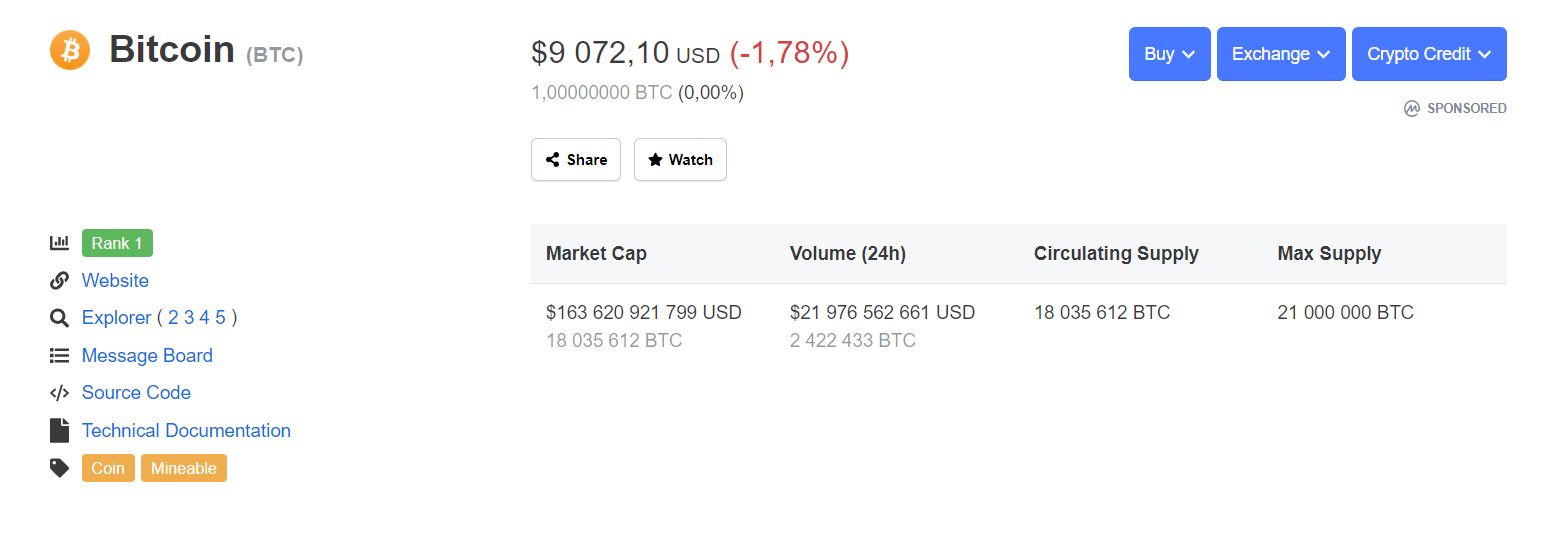The width and height of the screenshot is (1542, 544).
Task: Visit the Technical Documentation link
Action: pyautogui.click(x=186, y=431)
